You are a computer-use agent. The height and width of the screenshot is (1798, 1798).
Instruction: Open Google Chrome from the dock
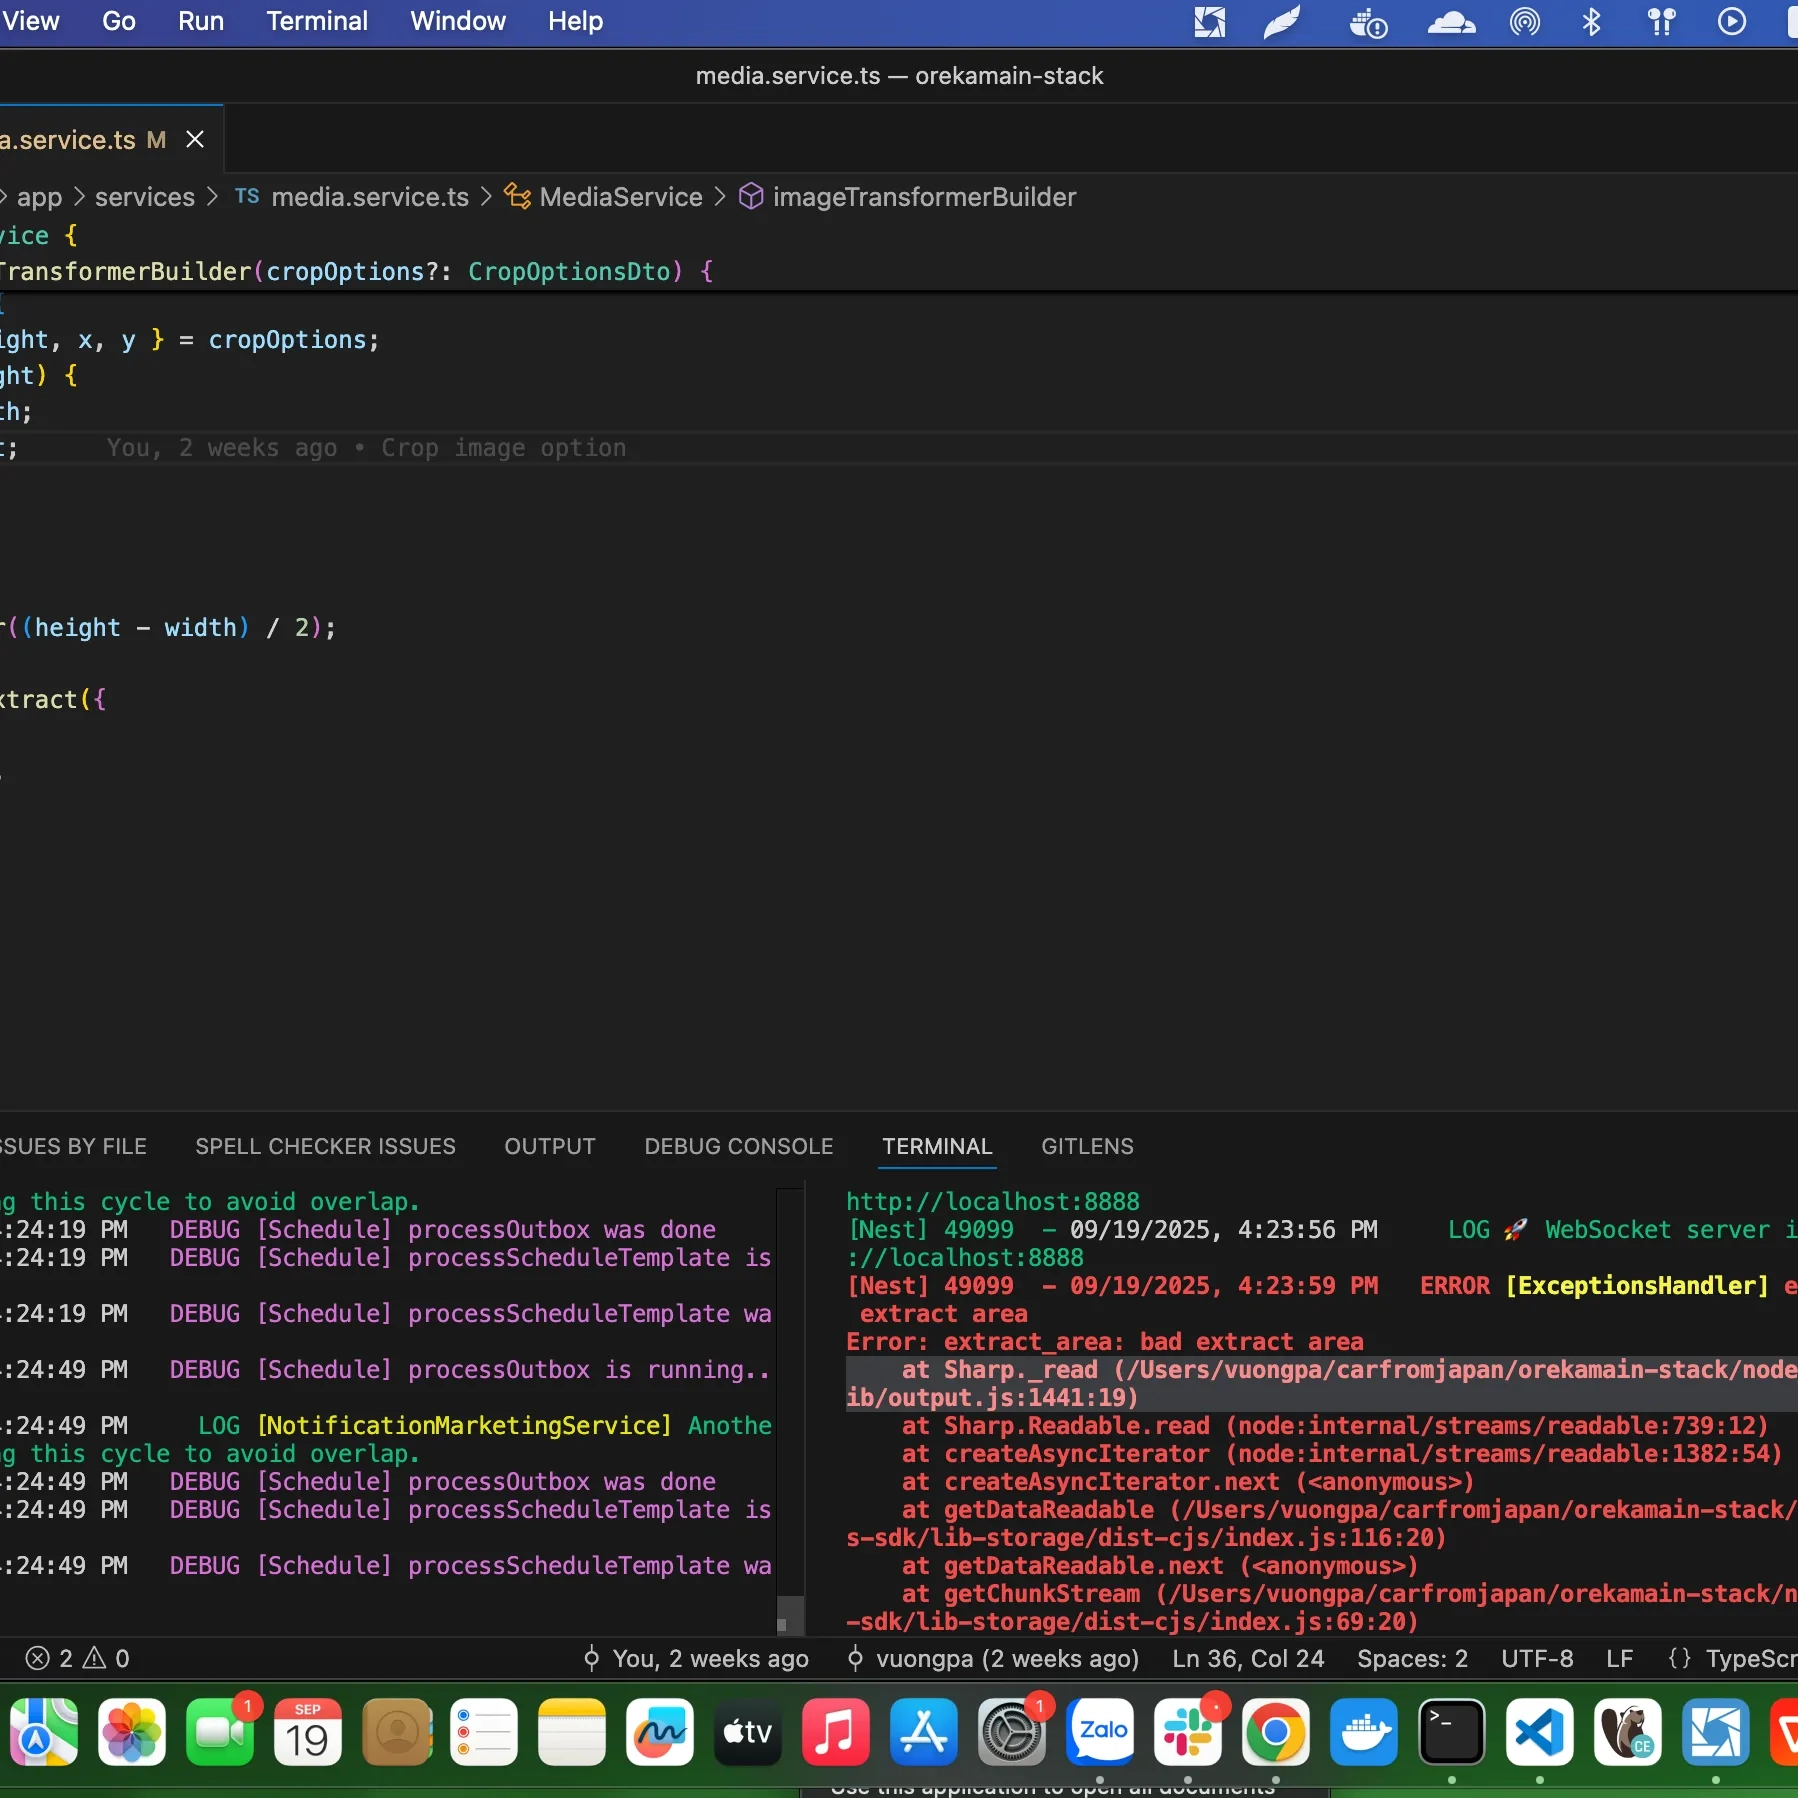point(1275,1732)
